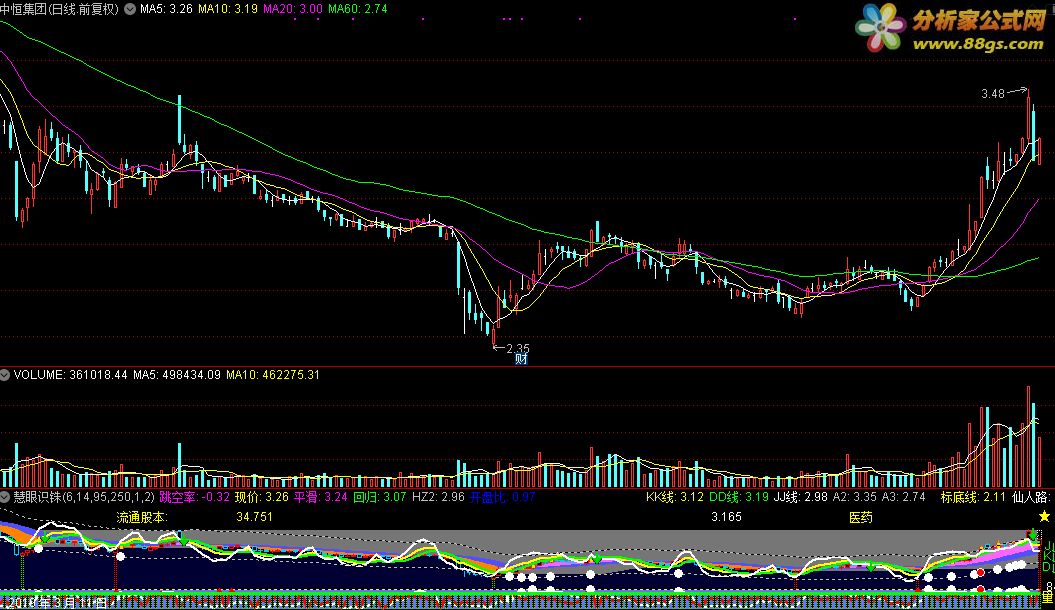Click the 量 icon at the bottom right corner
Screen dimensions: 1055x610
1048,597
